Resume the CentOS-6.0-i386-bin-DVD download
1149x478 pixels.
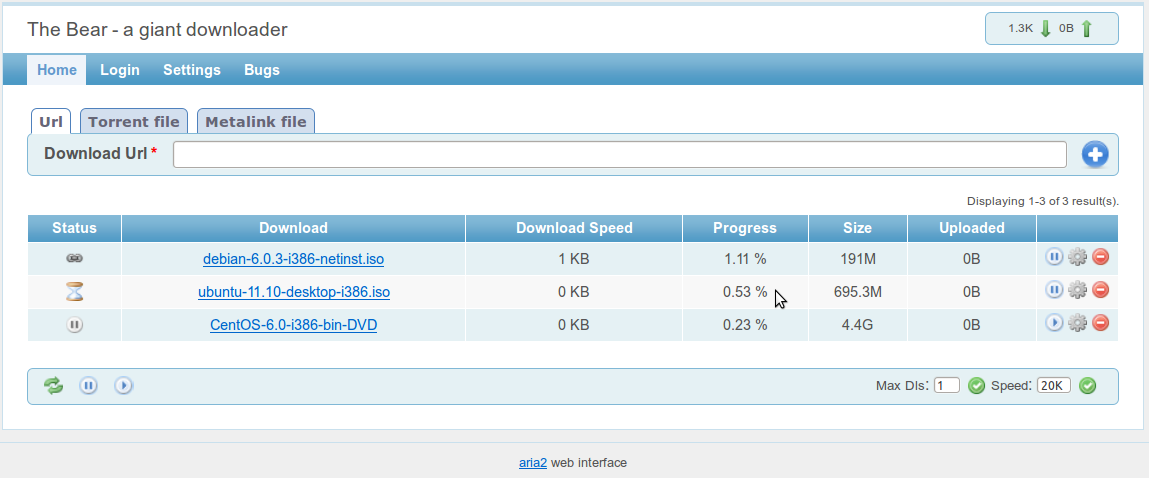[x=1054, y=323]
